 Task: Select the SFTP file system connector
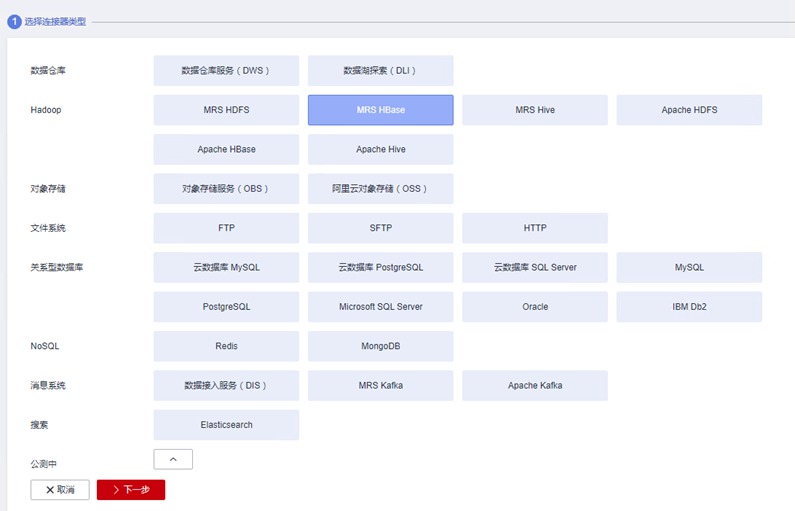tap(380, 228)
